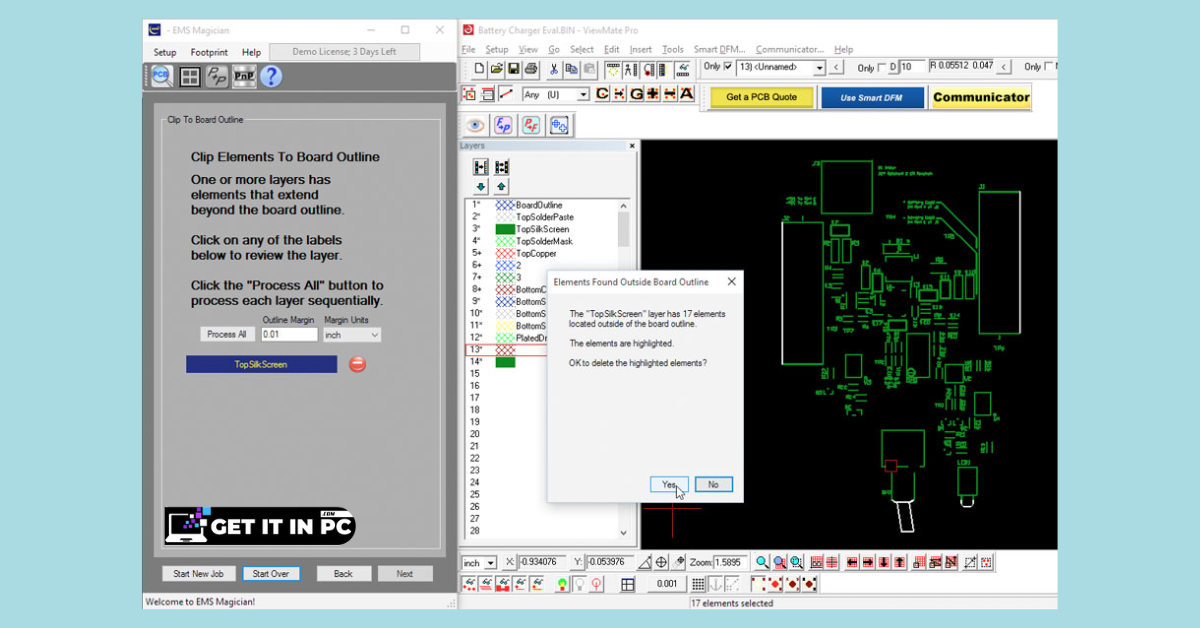Click the Zoom value field

coord(730,563)
